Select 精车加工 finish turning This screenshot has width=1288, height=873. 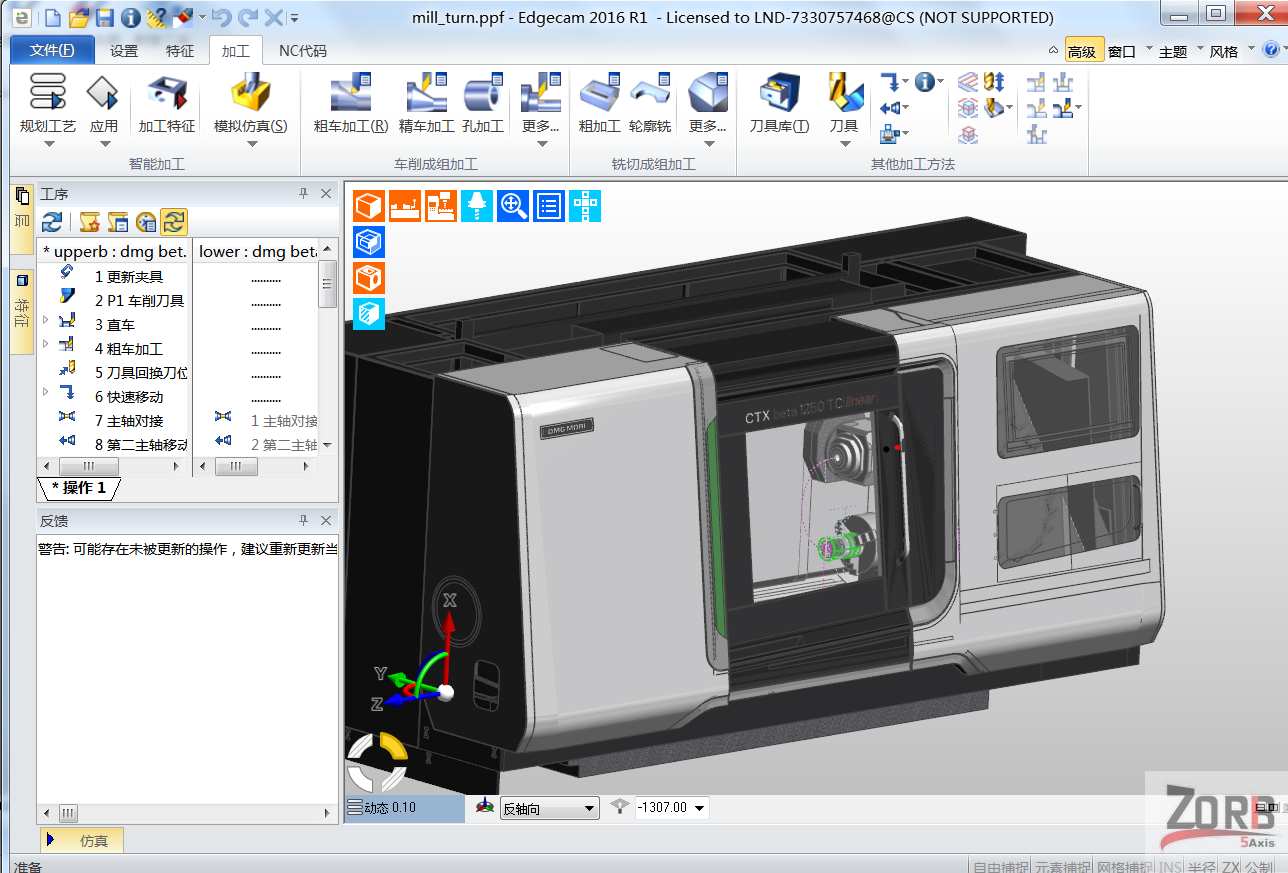426,104
